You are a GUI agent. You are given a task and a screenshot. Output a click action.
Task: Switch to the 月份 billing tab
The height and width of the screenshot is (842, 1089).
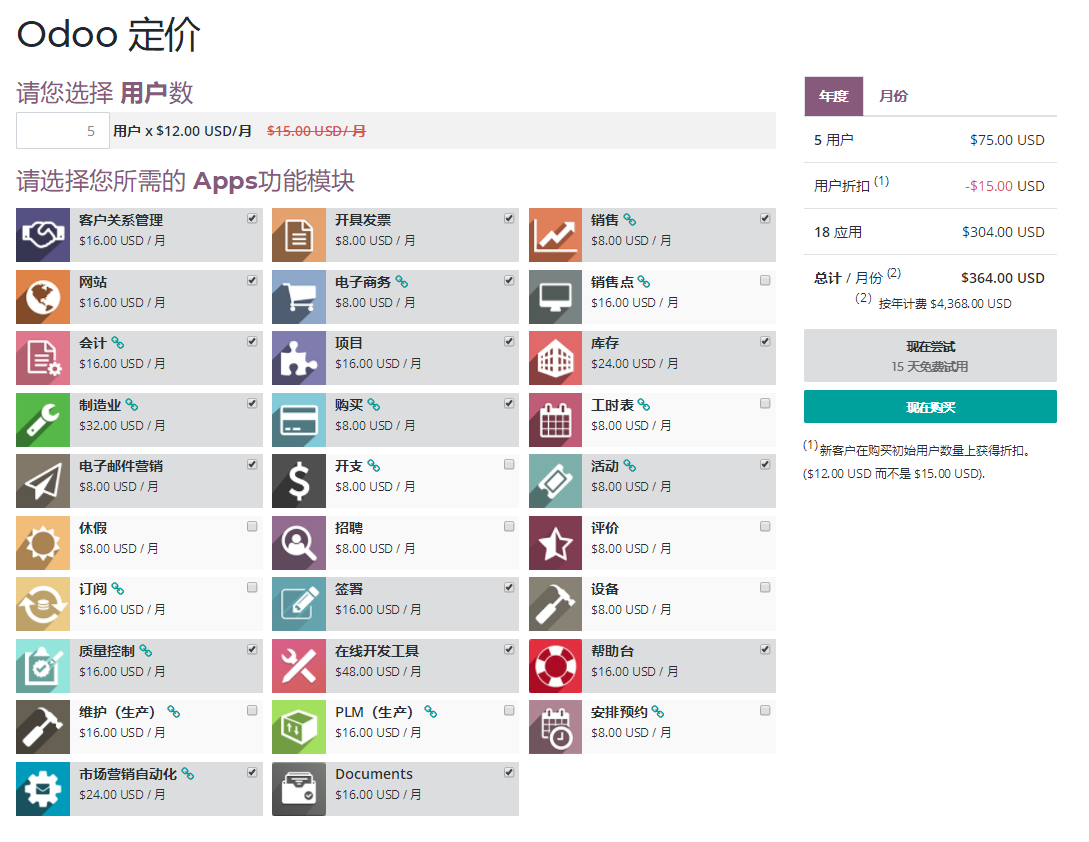[893, 96]
